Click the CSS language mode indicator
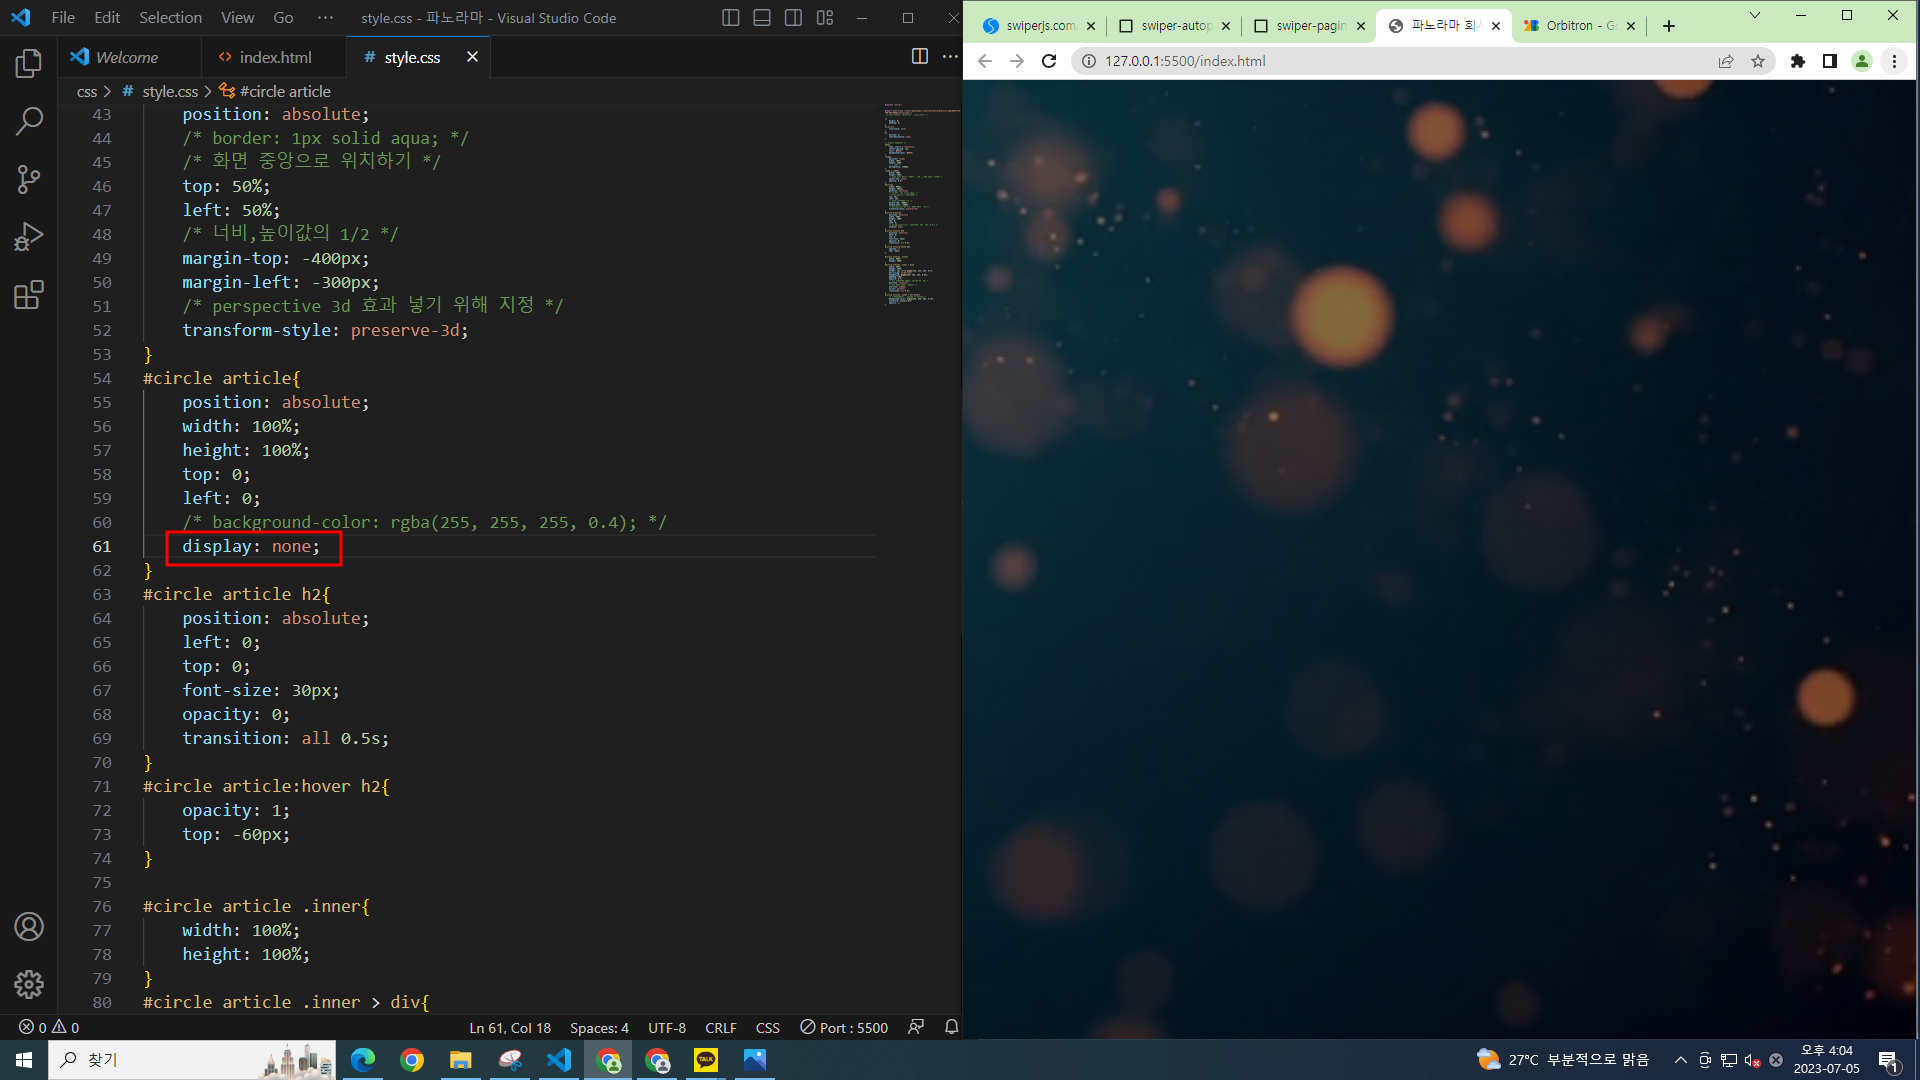Screen dimensions: 1920x1080 (x=767, y=1027)
